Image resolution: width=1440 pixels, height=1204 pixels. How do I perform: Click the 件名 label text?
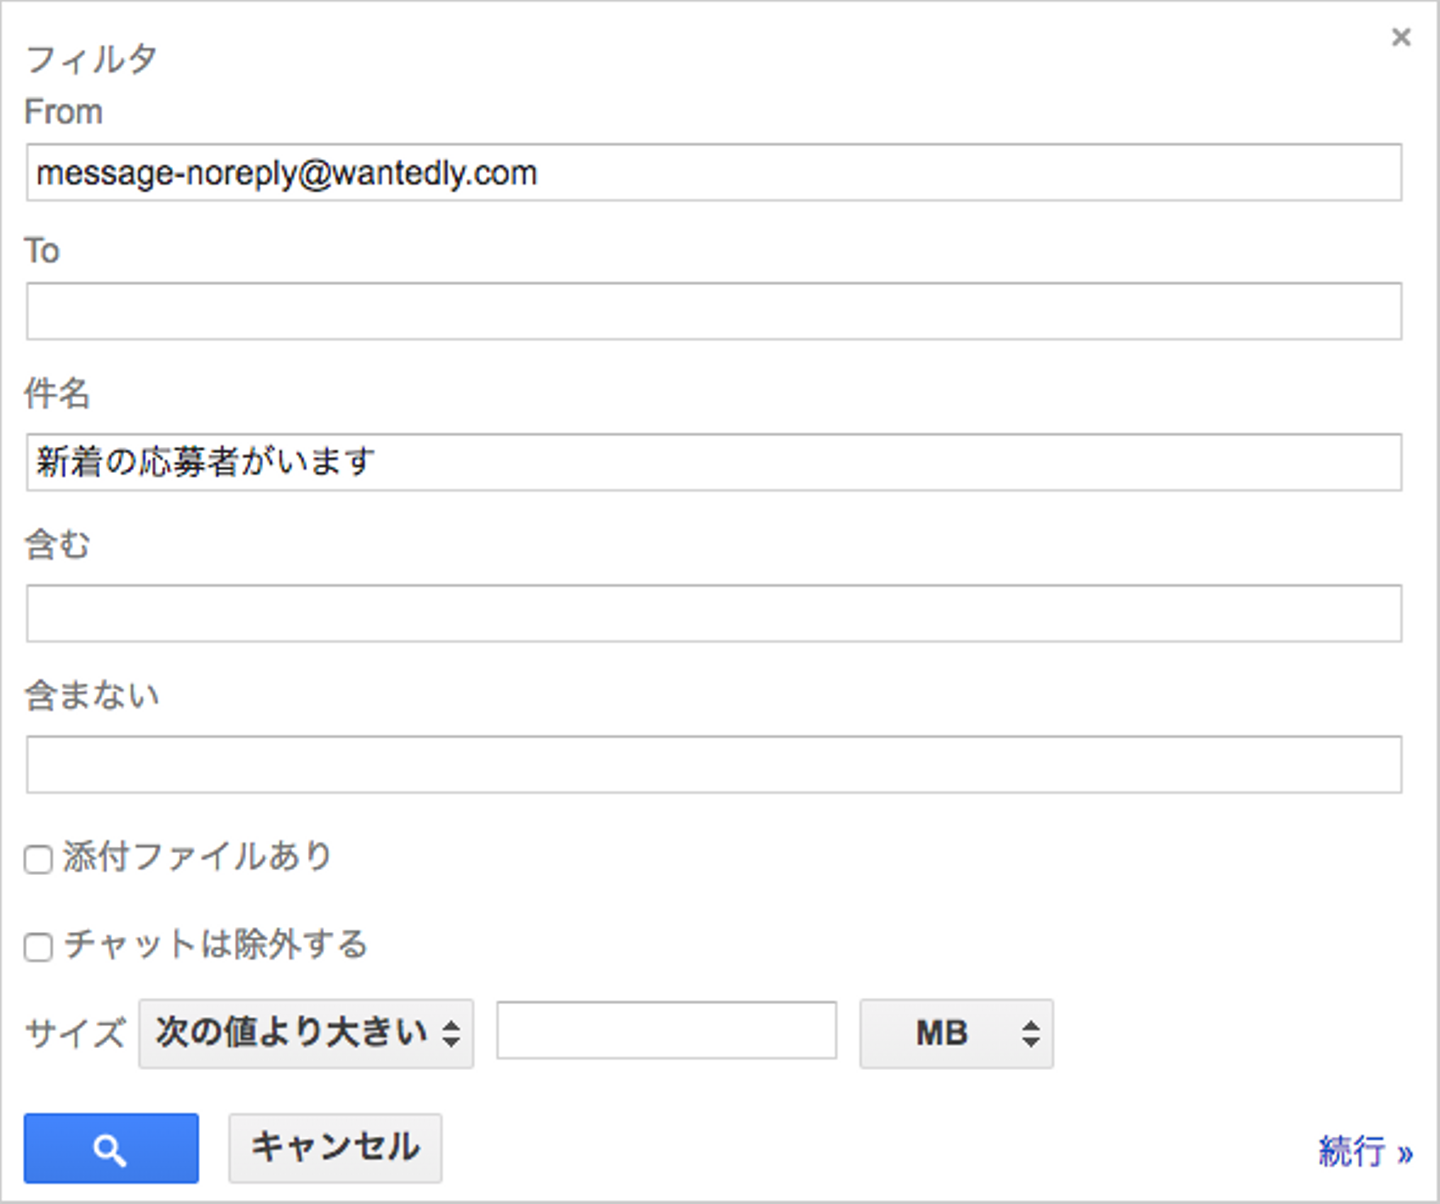(57, 394)
